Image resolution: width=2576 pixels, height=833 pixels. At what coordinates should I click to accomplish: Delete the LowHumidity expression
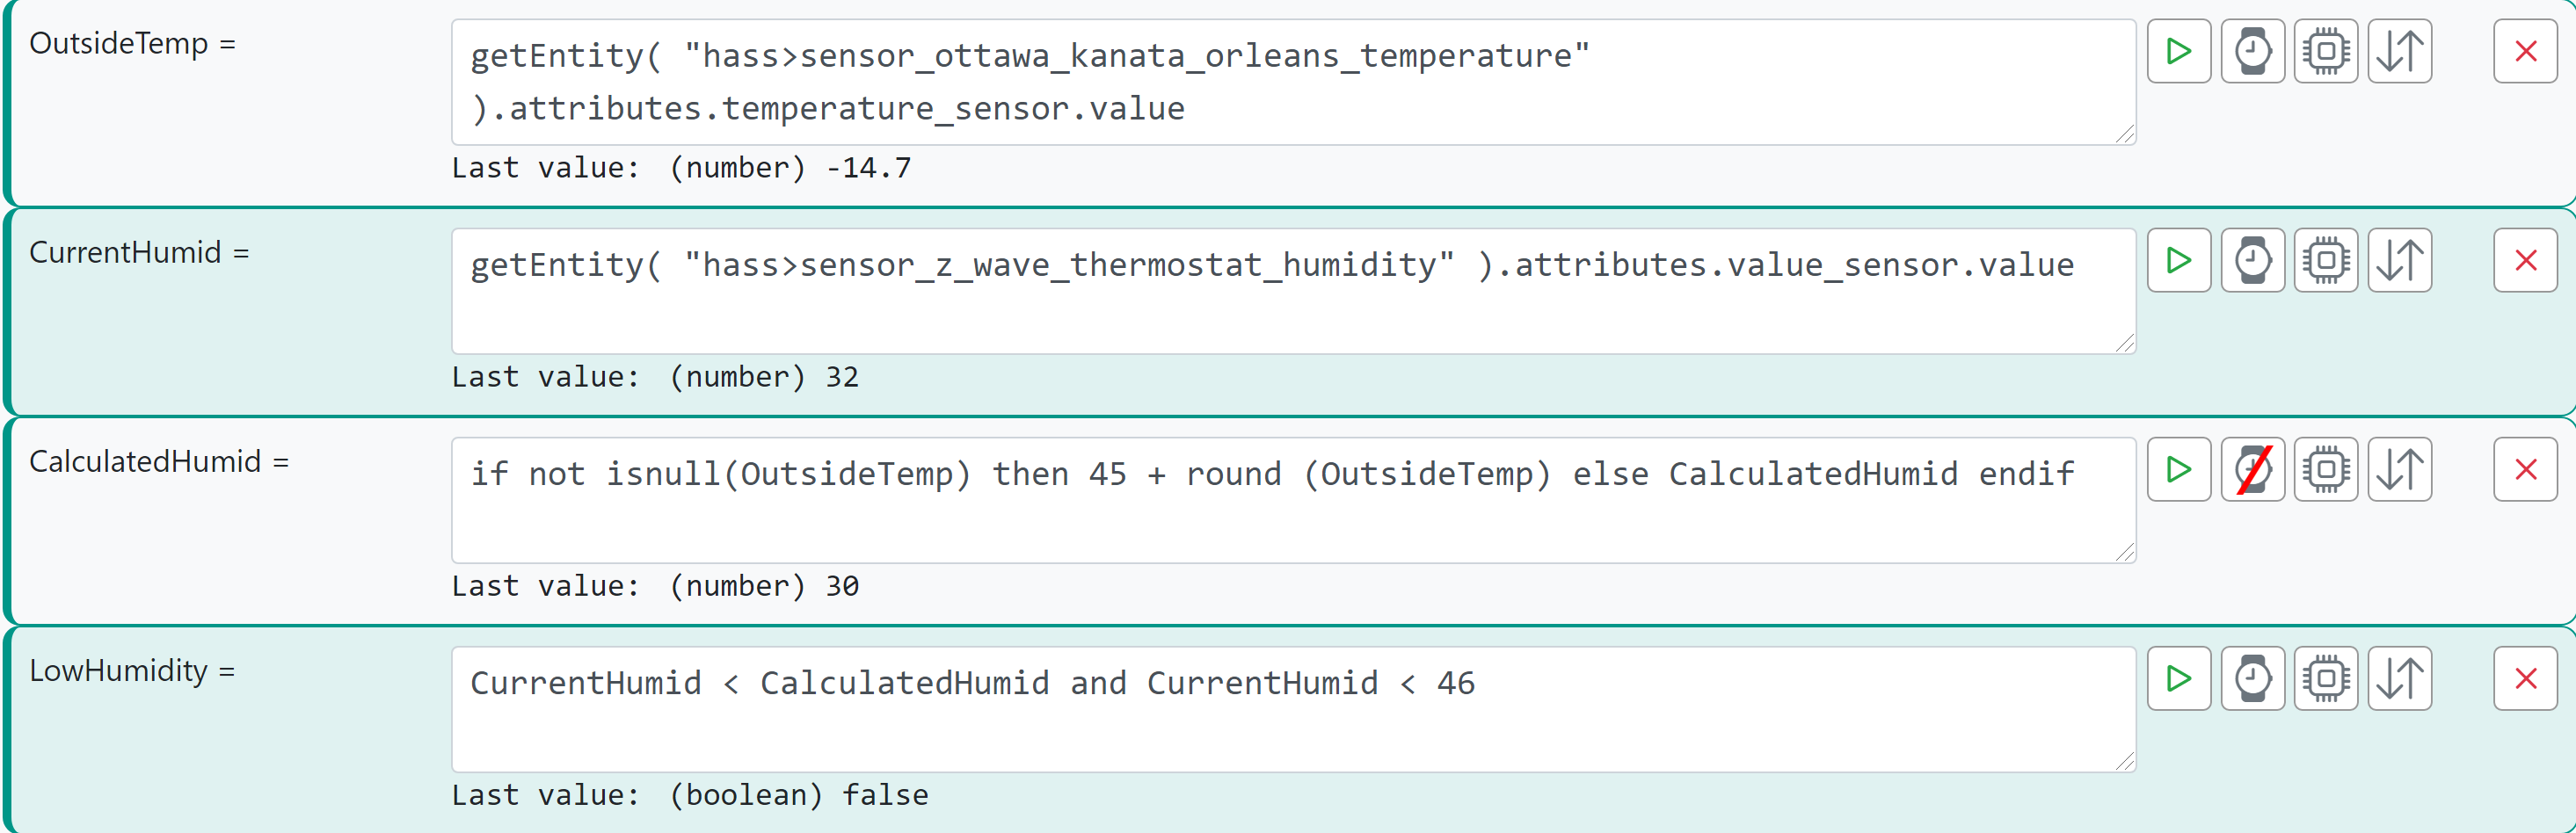pos(2526,678)
